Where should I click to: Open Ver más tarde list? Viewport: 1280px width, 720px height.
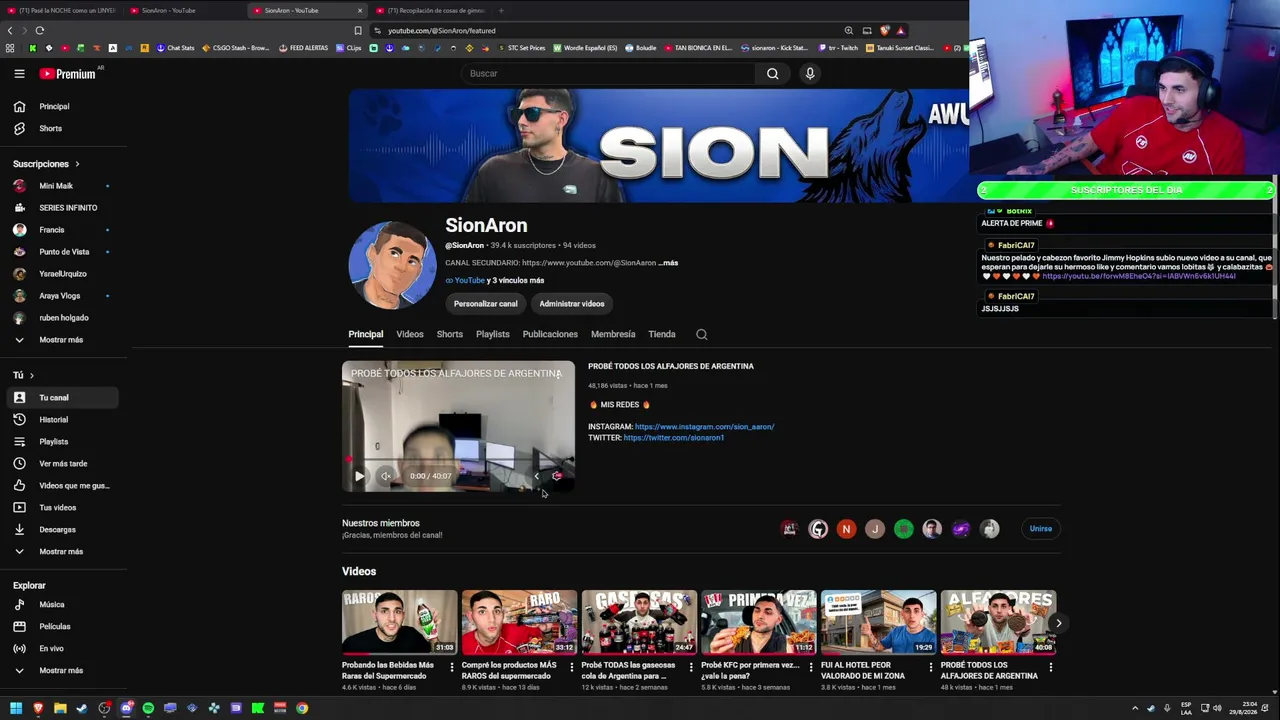pos(63,464)
